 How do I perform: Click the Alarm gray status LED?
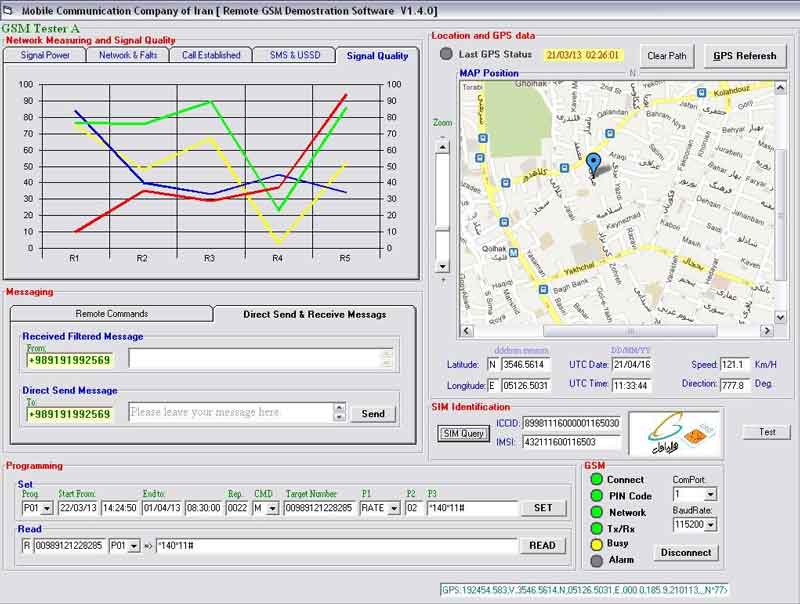(596, 561)
